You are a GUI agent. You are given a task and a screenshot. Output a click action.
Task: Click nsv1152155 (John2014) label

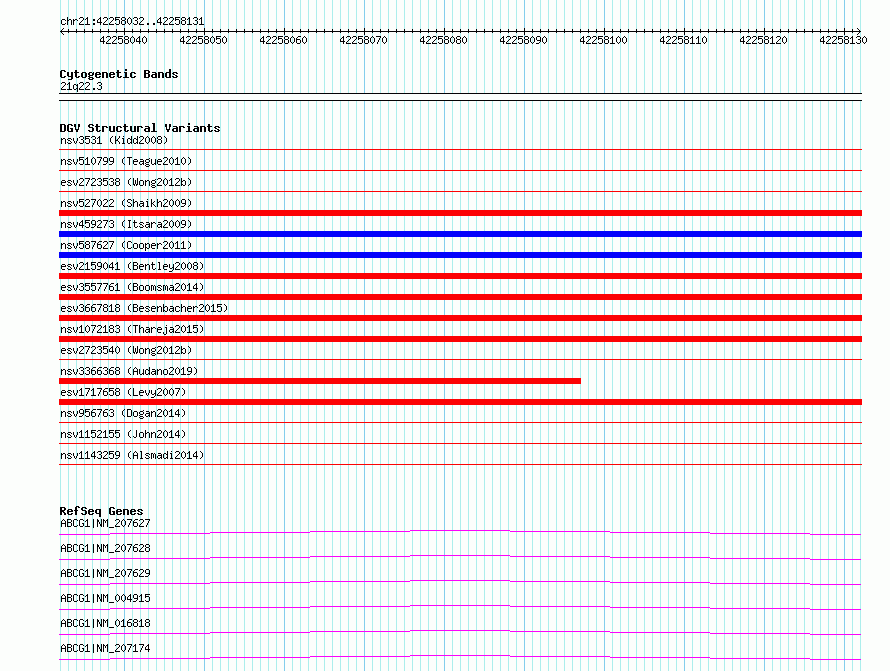pyautogui.click(x=123, y=434)
